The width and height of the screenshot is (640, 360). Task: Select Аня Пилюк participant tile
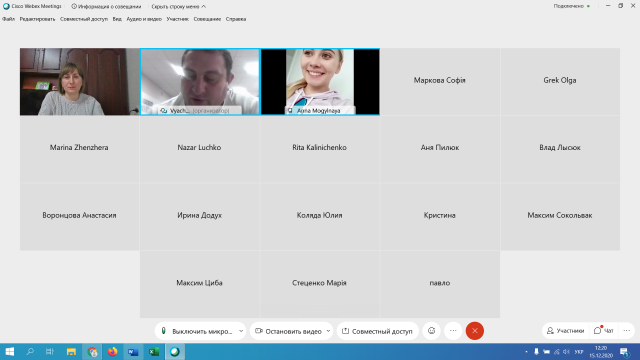440,149
